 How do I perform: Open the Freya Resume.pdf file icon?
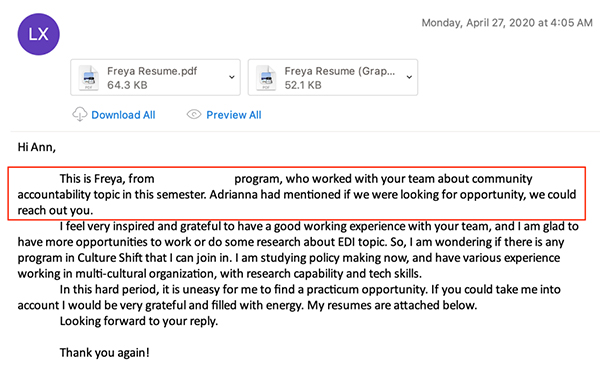89,78
